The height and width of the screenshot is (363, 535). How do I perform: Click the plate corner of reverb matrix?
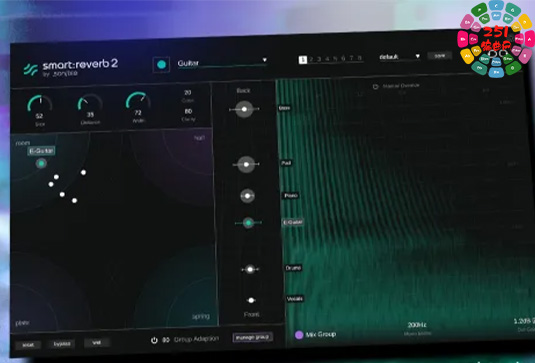23,322
